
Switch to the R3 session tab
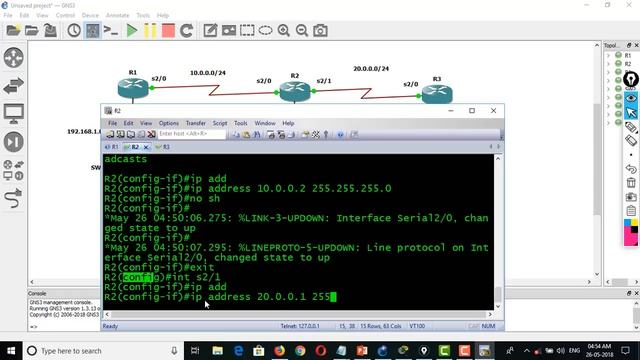point(163,147)
